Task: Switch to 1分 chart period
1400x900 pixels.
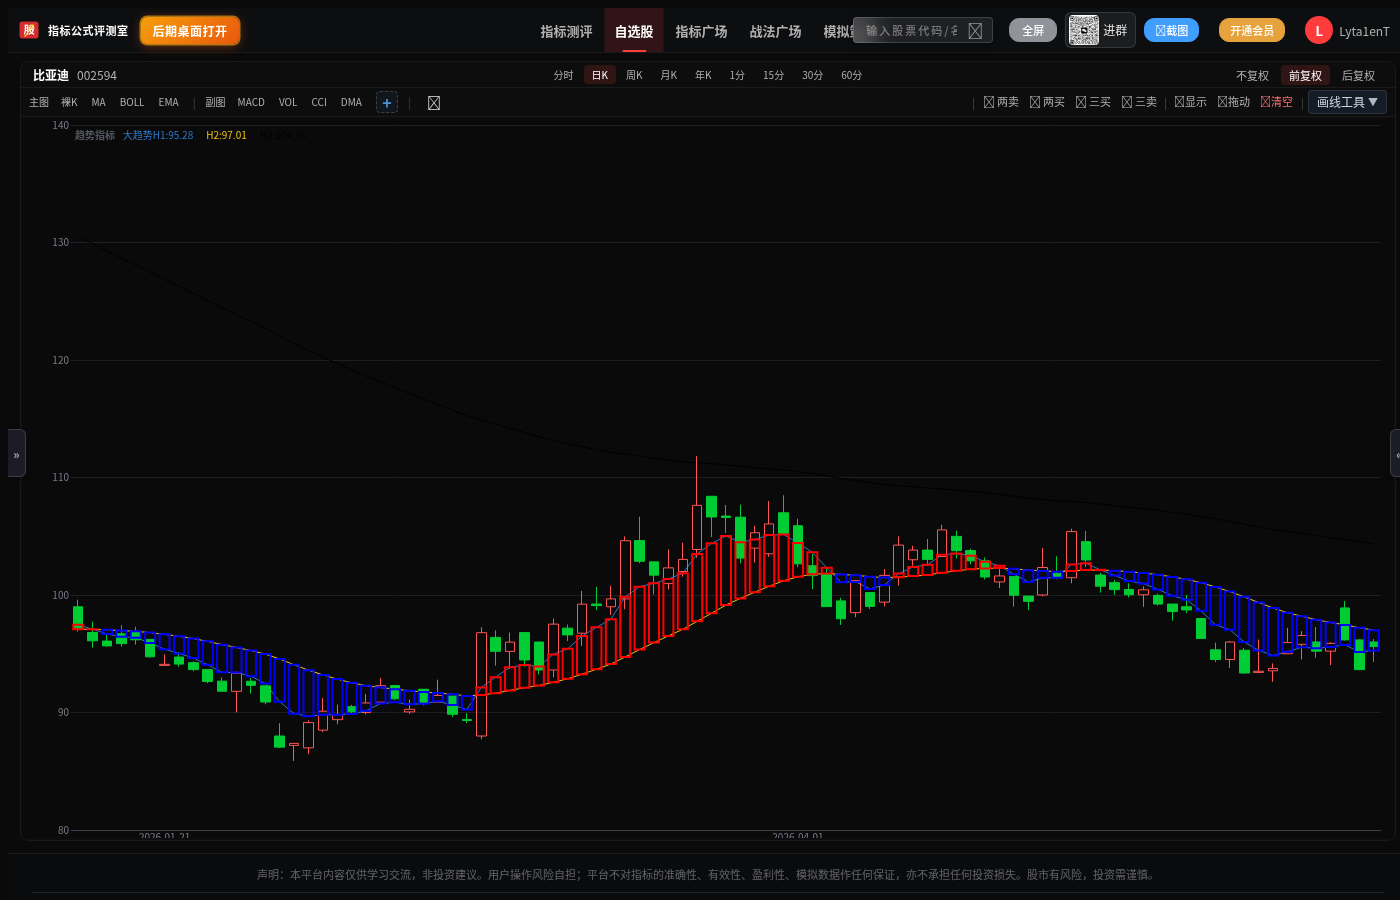Action: point(737,75)
